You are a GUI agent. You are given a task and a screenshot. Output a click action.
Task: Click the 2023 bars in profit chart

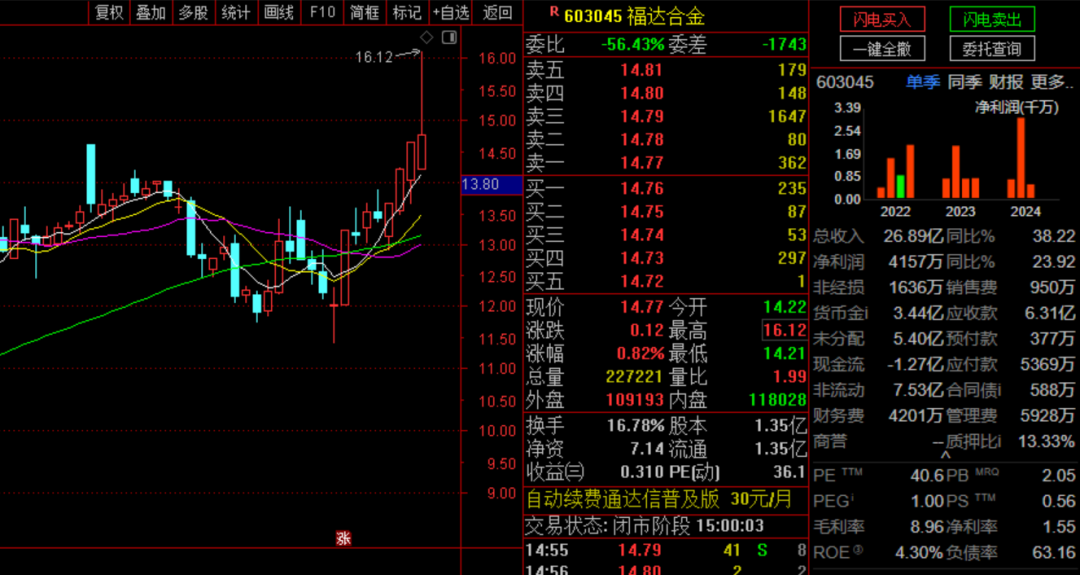[960, 172]
